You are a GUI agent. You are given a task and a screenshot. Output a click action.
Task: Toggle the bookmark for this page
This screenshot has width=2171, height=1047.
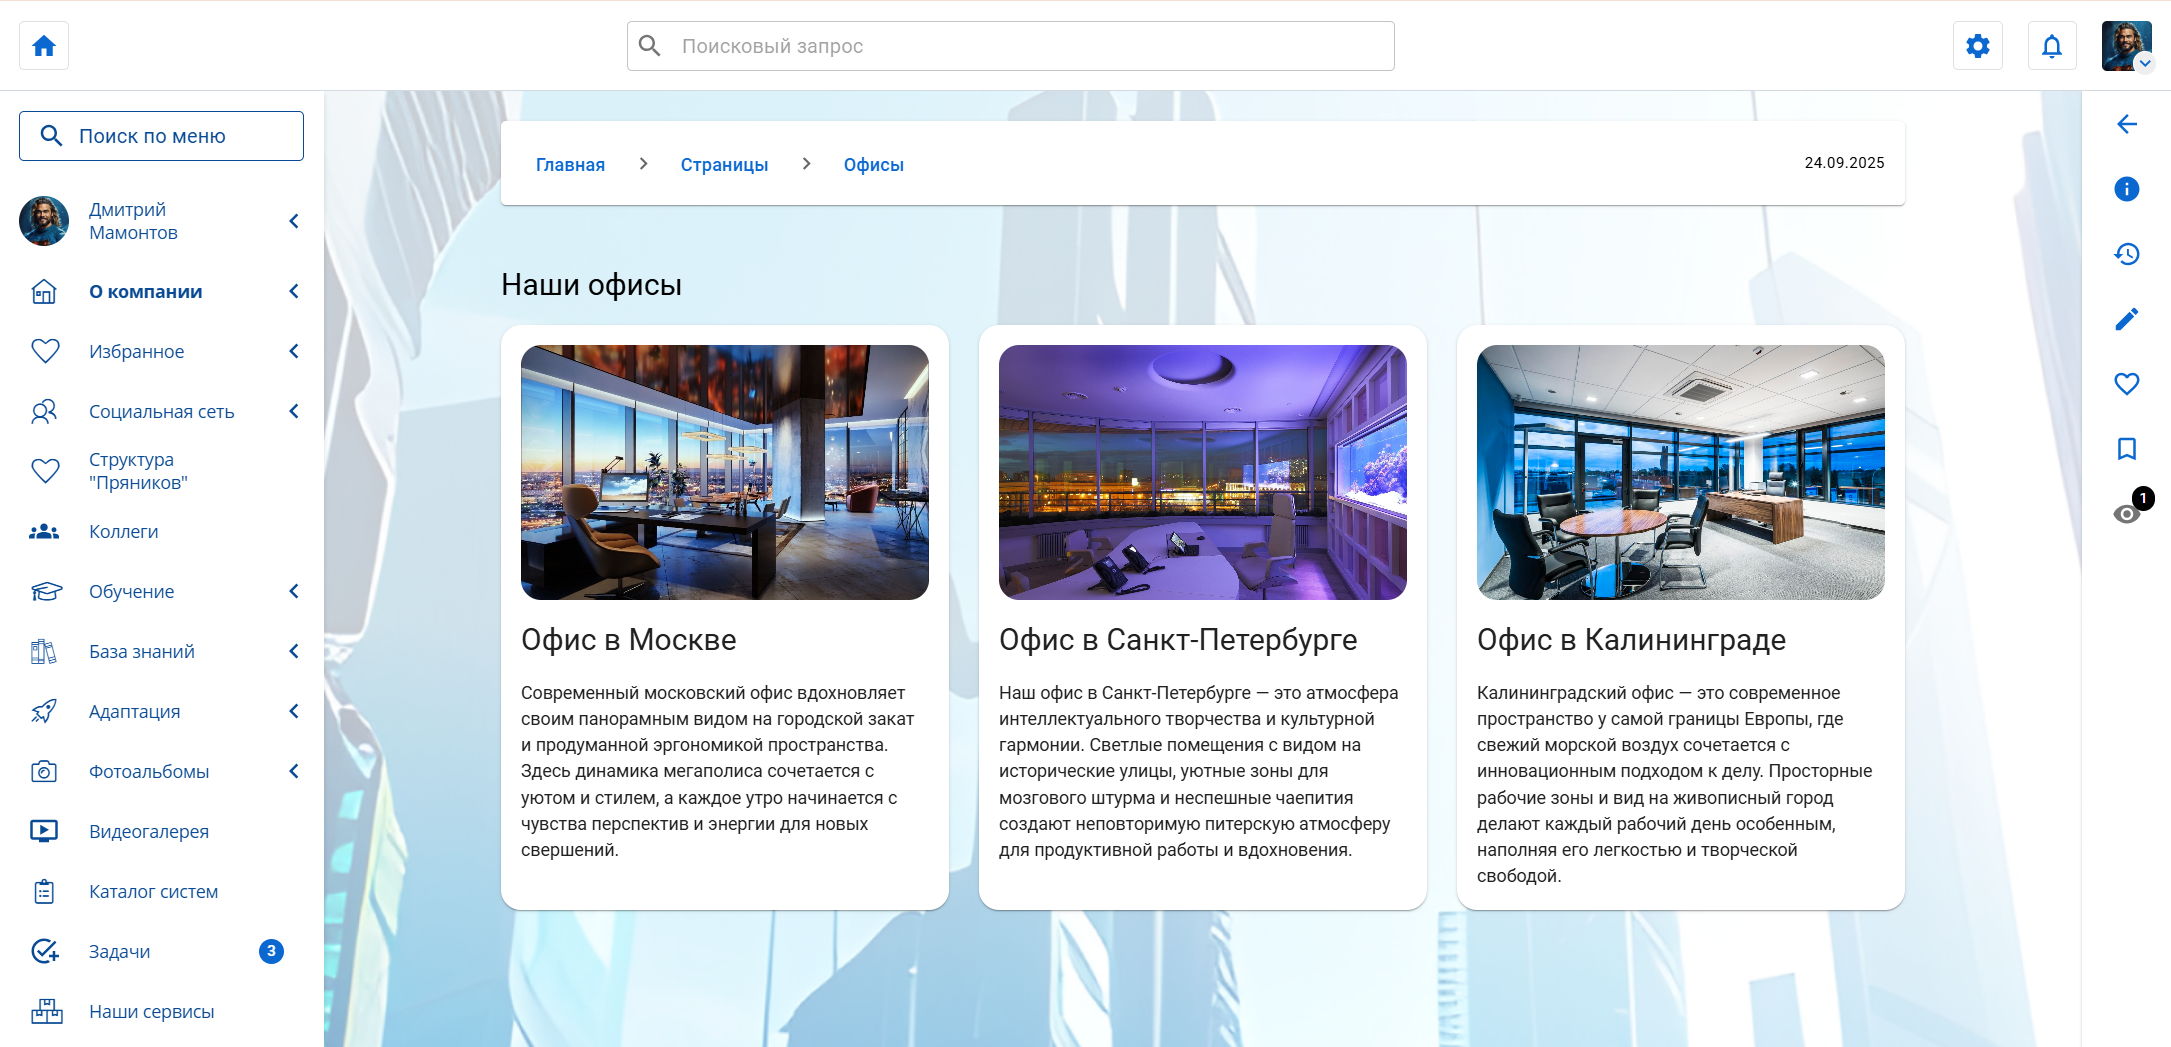click(x=2126, y=449)
